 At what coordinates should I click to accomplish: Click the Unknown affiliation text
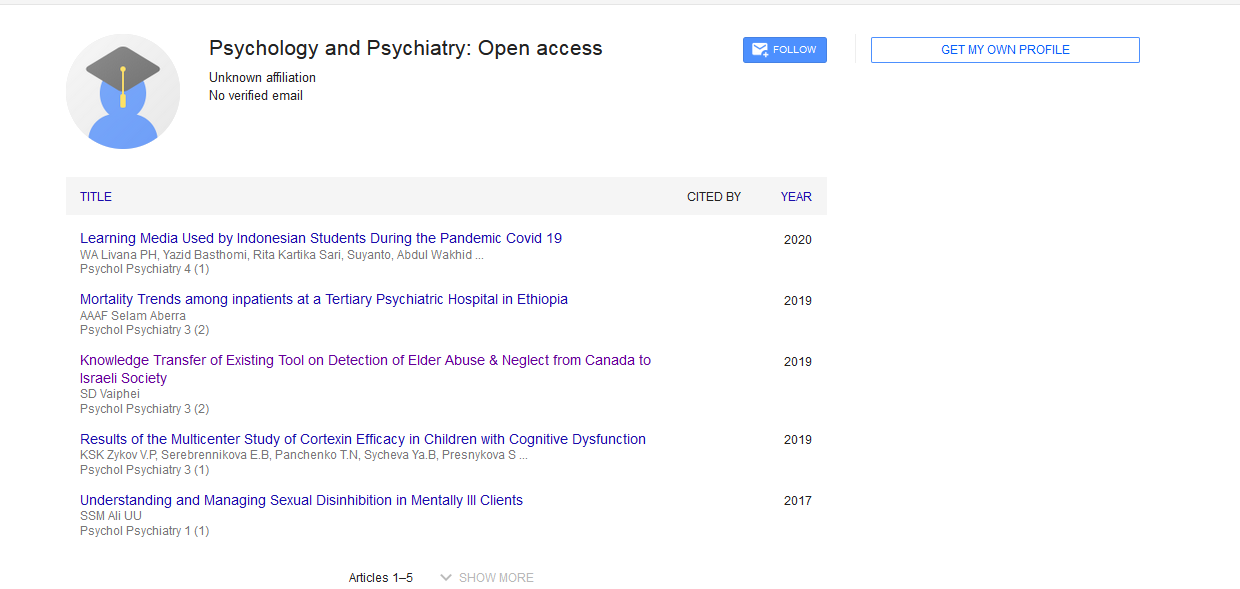262,78
